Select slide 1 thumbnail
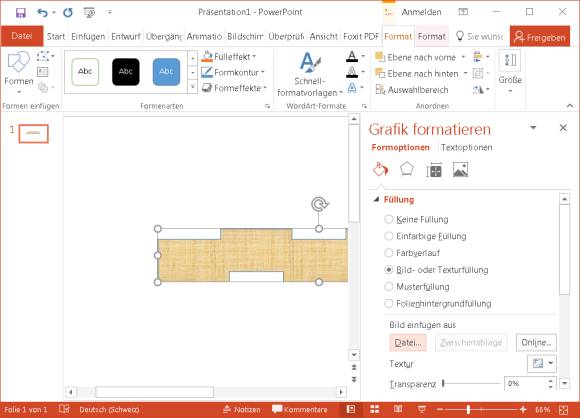Image resolution: width=580 pixels, height=418 pixels. pyautogui.click(x=33, y=134)
